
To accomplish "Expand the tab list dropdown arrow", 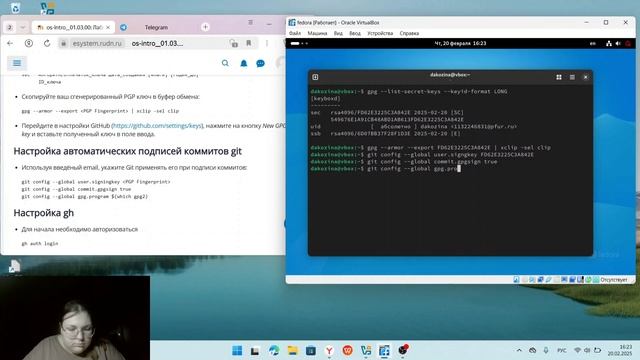I will coord(23,27).
